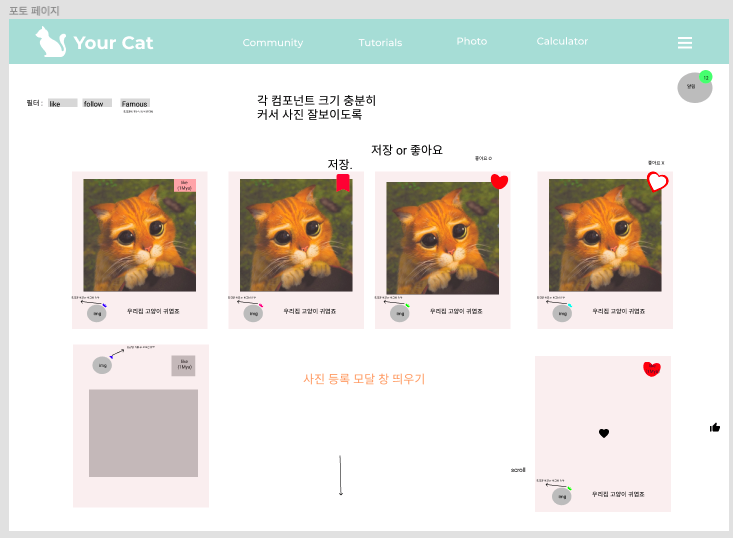733x538 pixels.
Task: Click the Your Cat logo cat icon
Action: (51, 42)
